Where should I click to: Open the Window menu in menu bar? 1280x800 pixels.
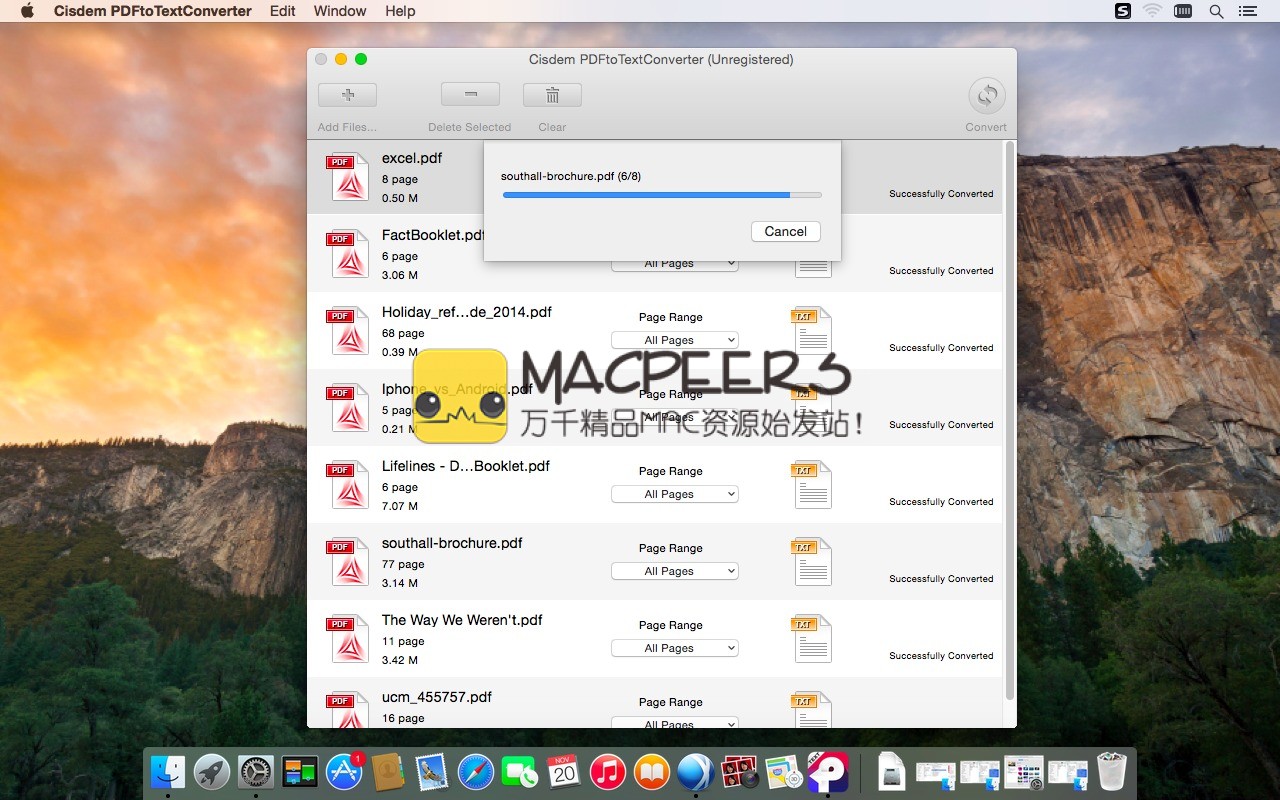coord(340,11)
